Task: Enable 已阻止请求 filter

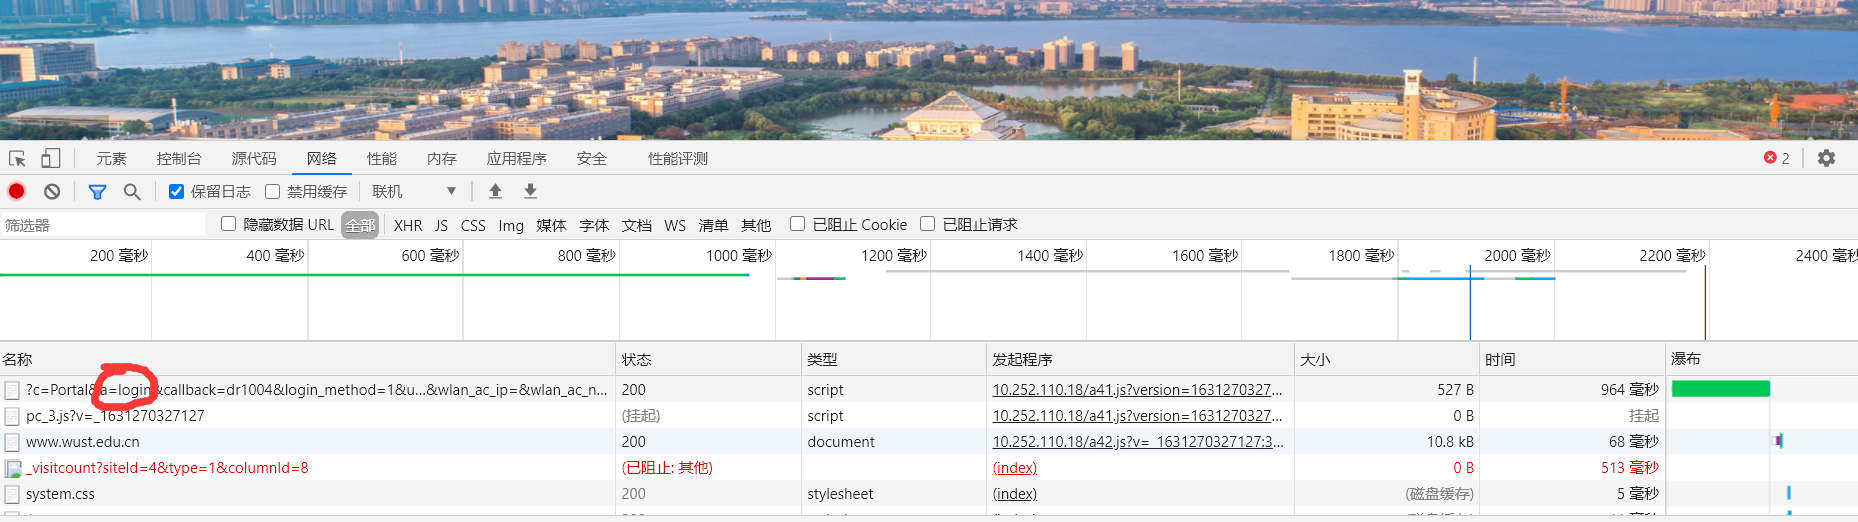Action: pos(927,224)
